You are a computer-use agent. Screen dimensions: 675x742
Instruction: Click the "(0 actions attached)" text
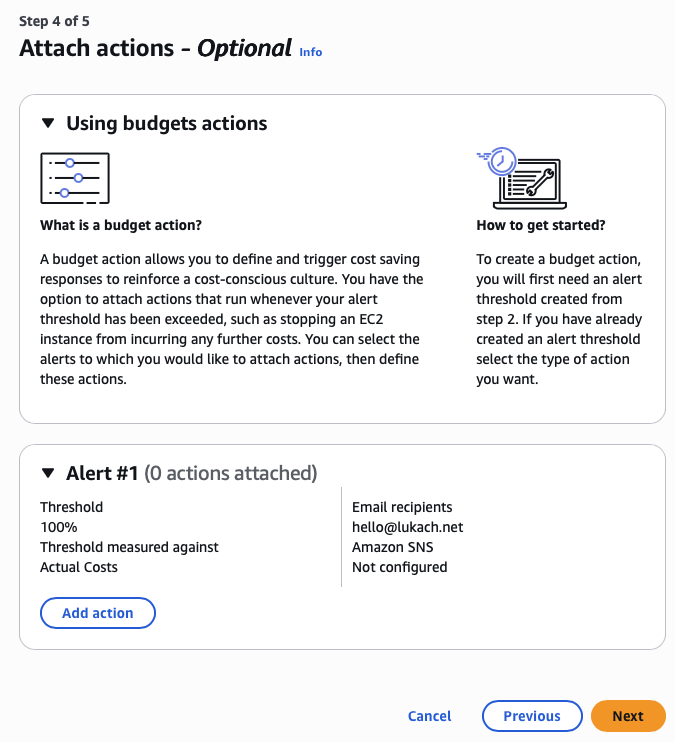230,473
